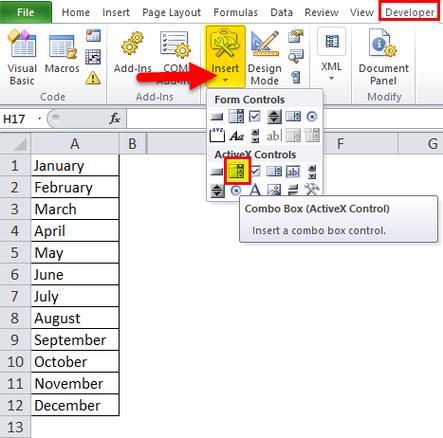Image resolution: width=443 pixels, height=438 pixels.
Task: Select the cell containing September
Action: [x=75, y=340]
